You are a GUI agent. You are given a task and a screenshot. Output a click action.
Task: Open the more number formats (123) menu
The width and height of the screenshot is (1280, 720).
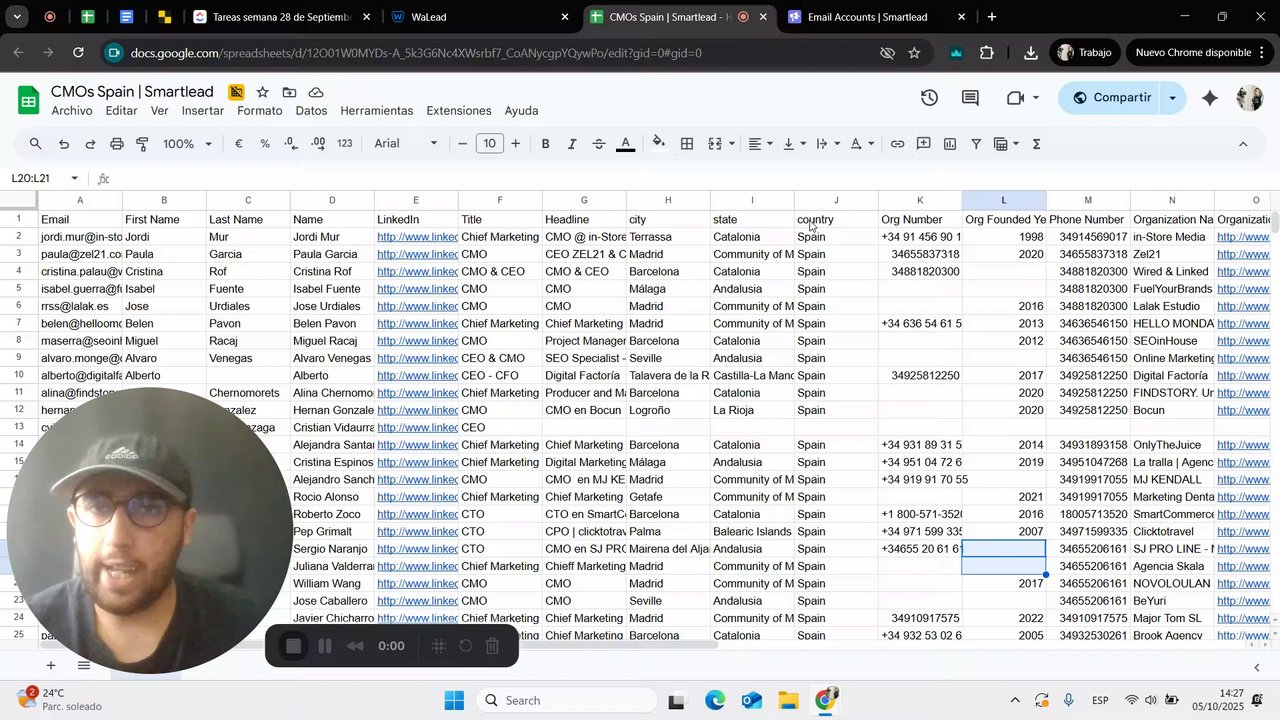345,144
